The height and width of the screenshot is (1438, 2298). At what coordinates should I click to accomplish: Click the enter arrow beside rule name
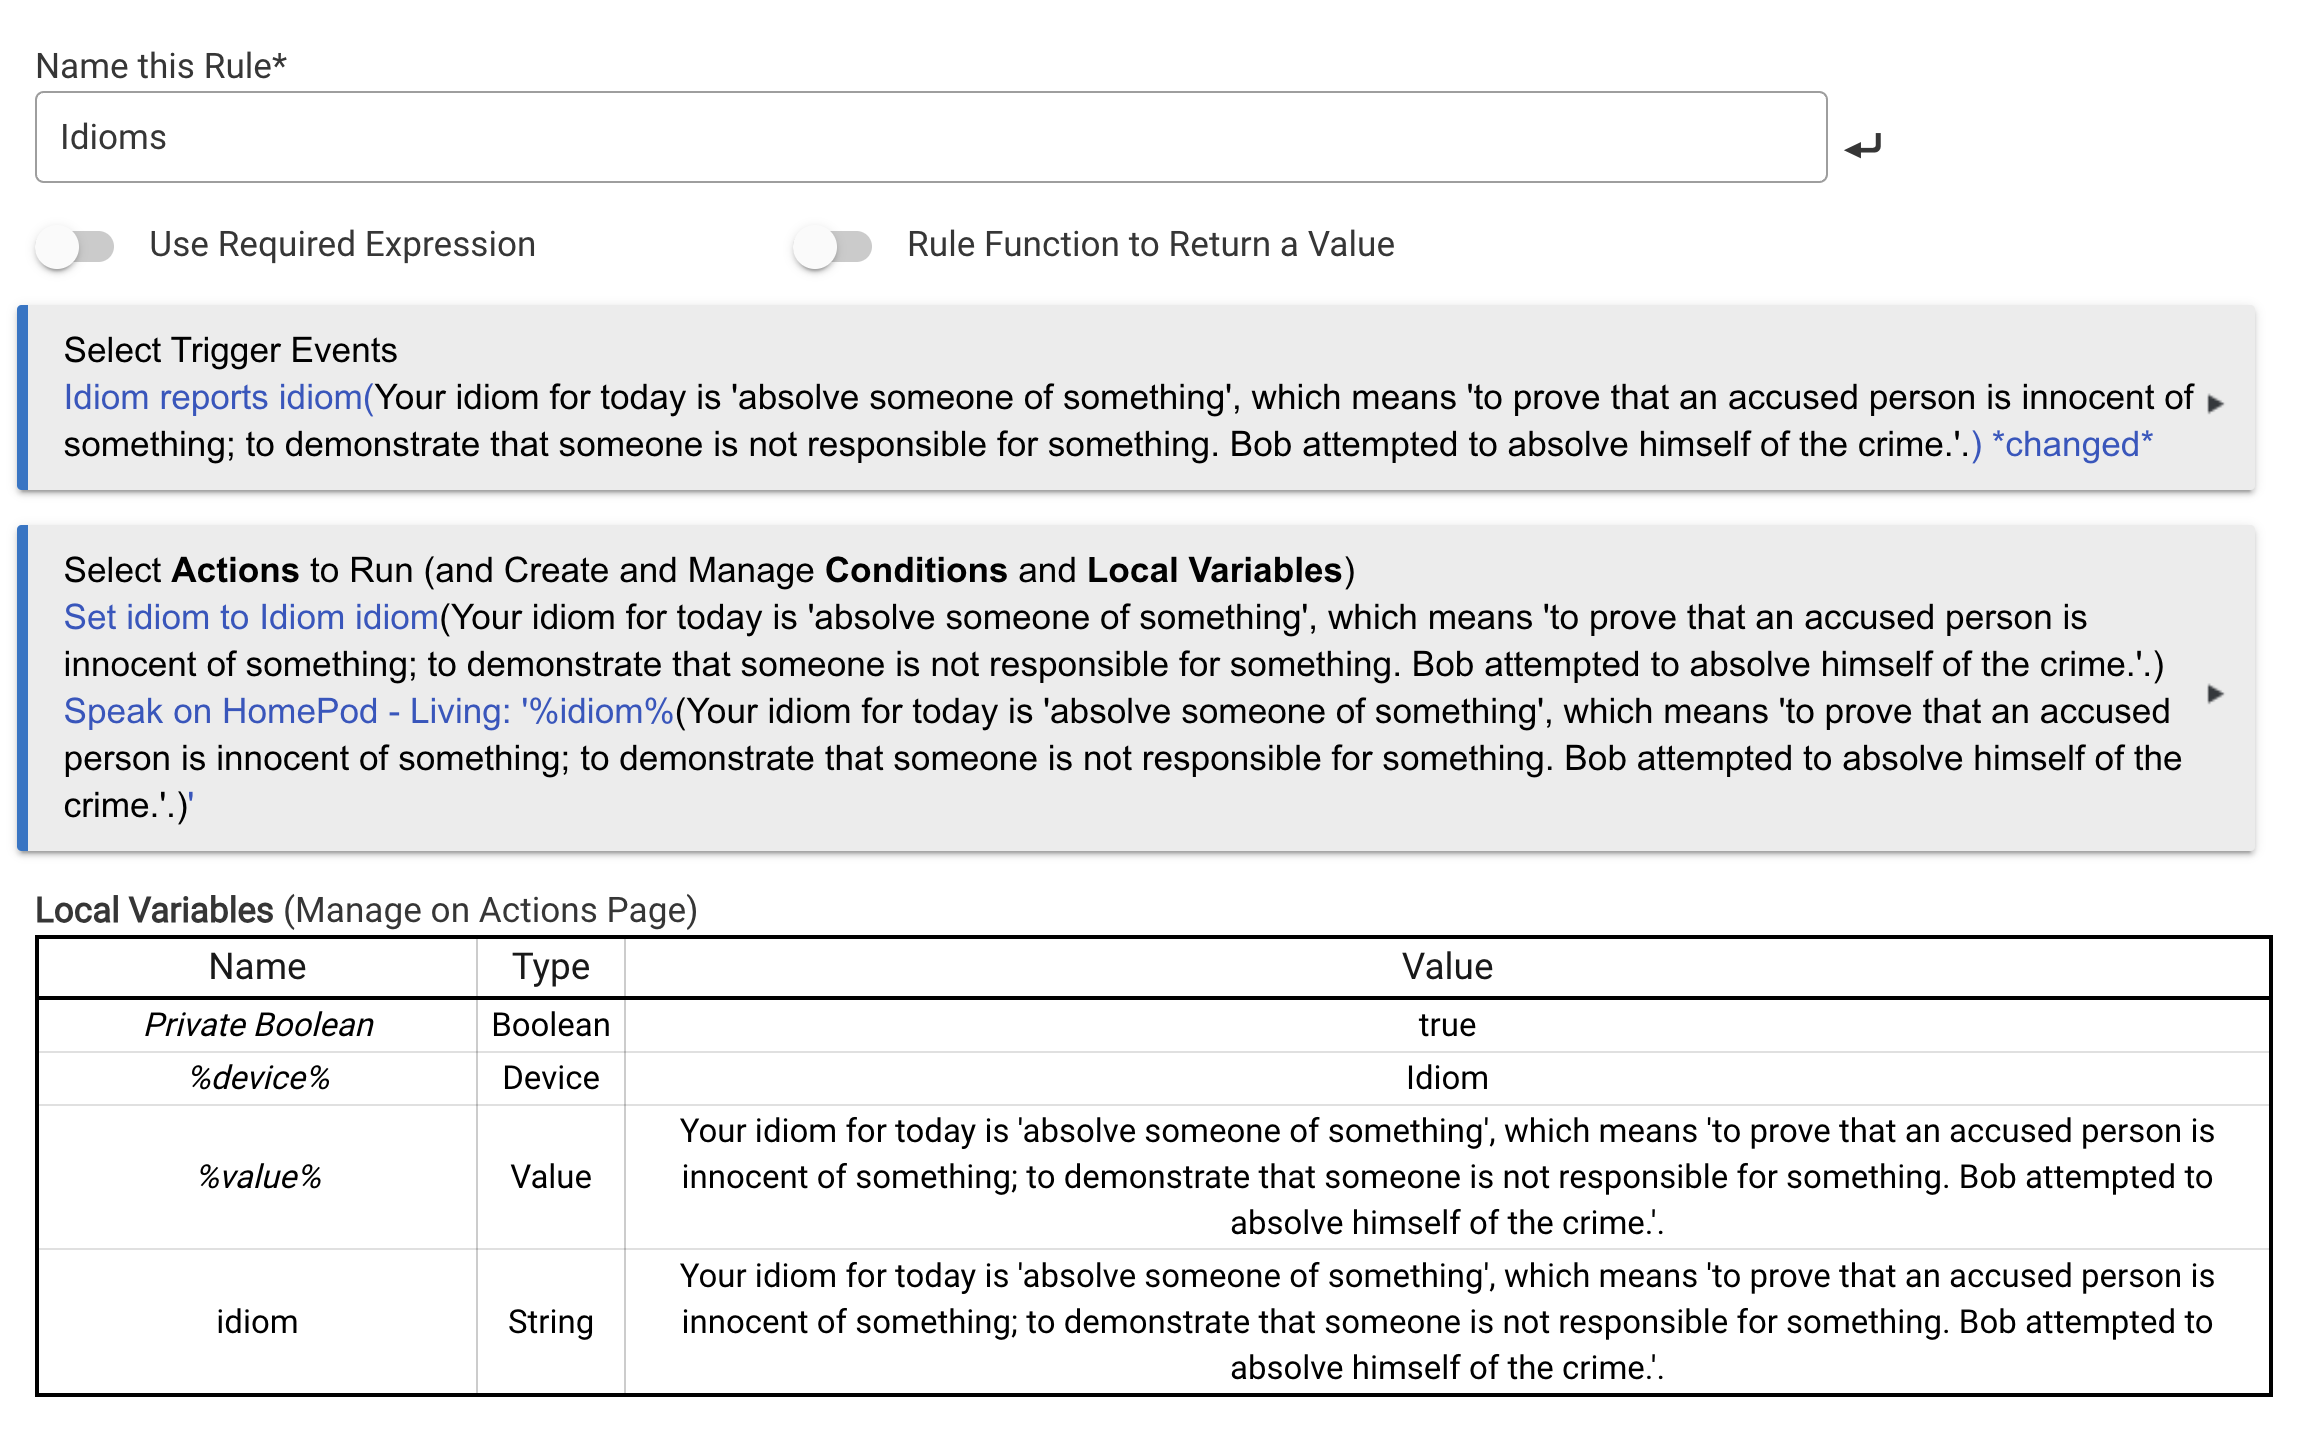pos(1863,146)
